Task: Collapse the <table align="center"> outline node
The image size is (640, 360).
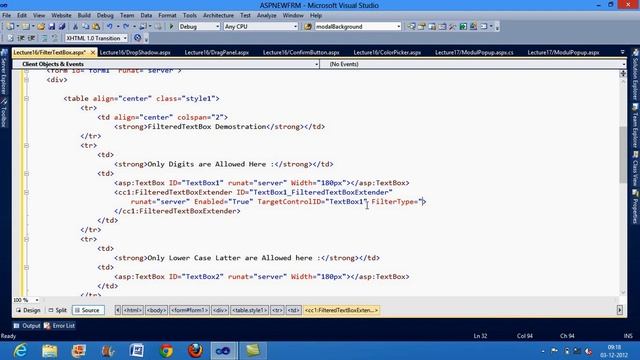Action: tap(26, 98)
